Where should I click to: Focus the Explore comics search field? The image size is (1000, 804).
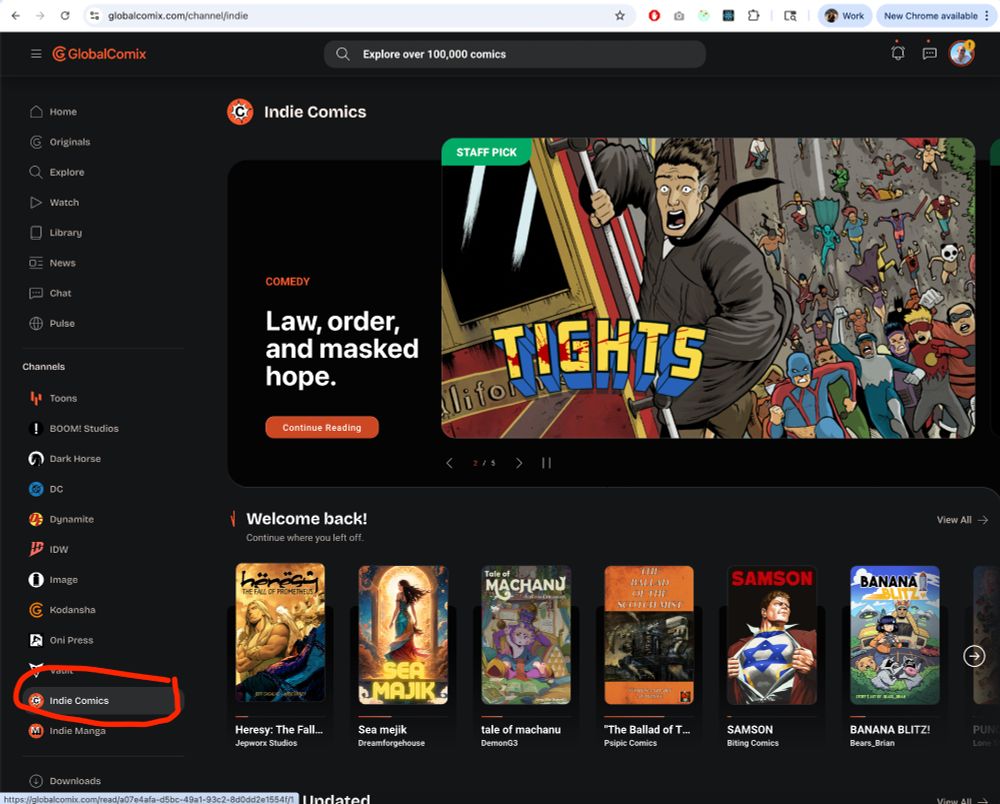coord(515,54)
